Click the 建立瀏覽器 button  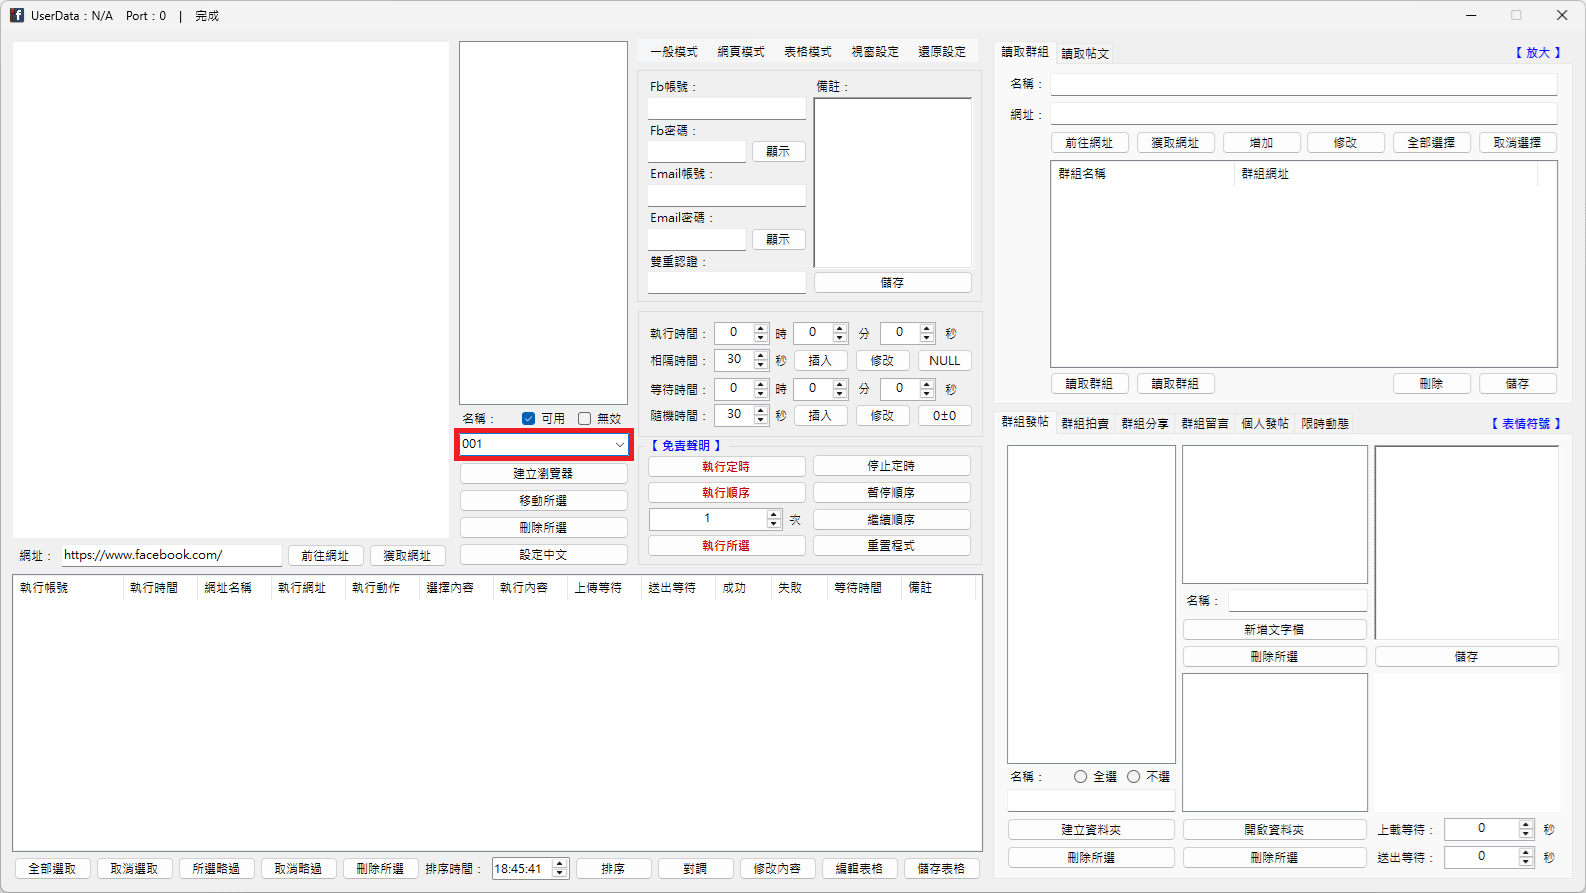pos(543,473)
